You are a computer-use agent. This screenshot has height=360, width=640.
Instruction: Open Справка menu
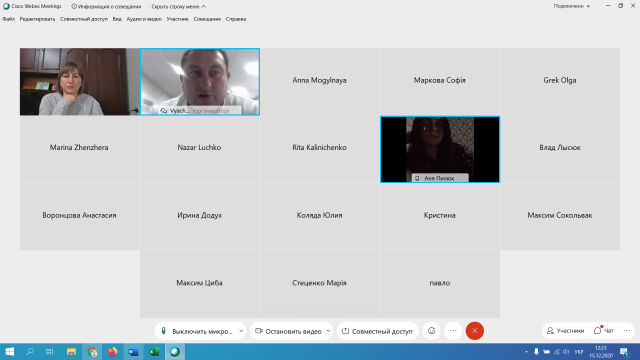tap(236, 19)
